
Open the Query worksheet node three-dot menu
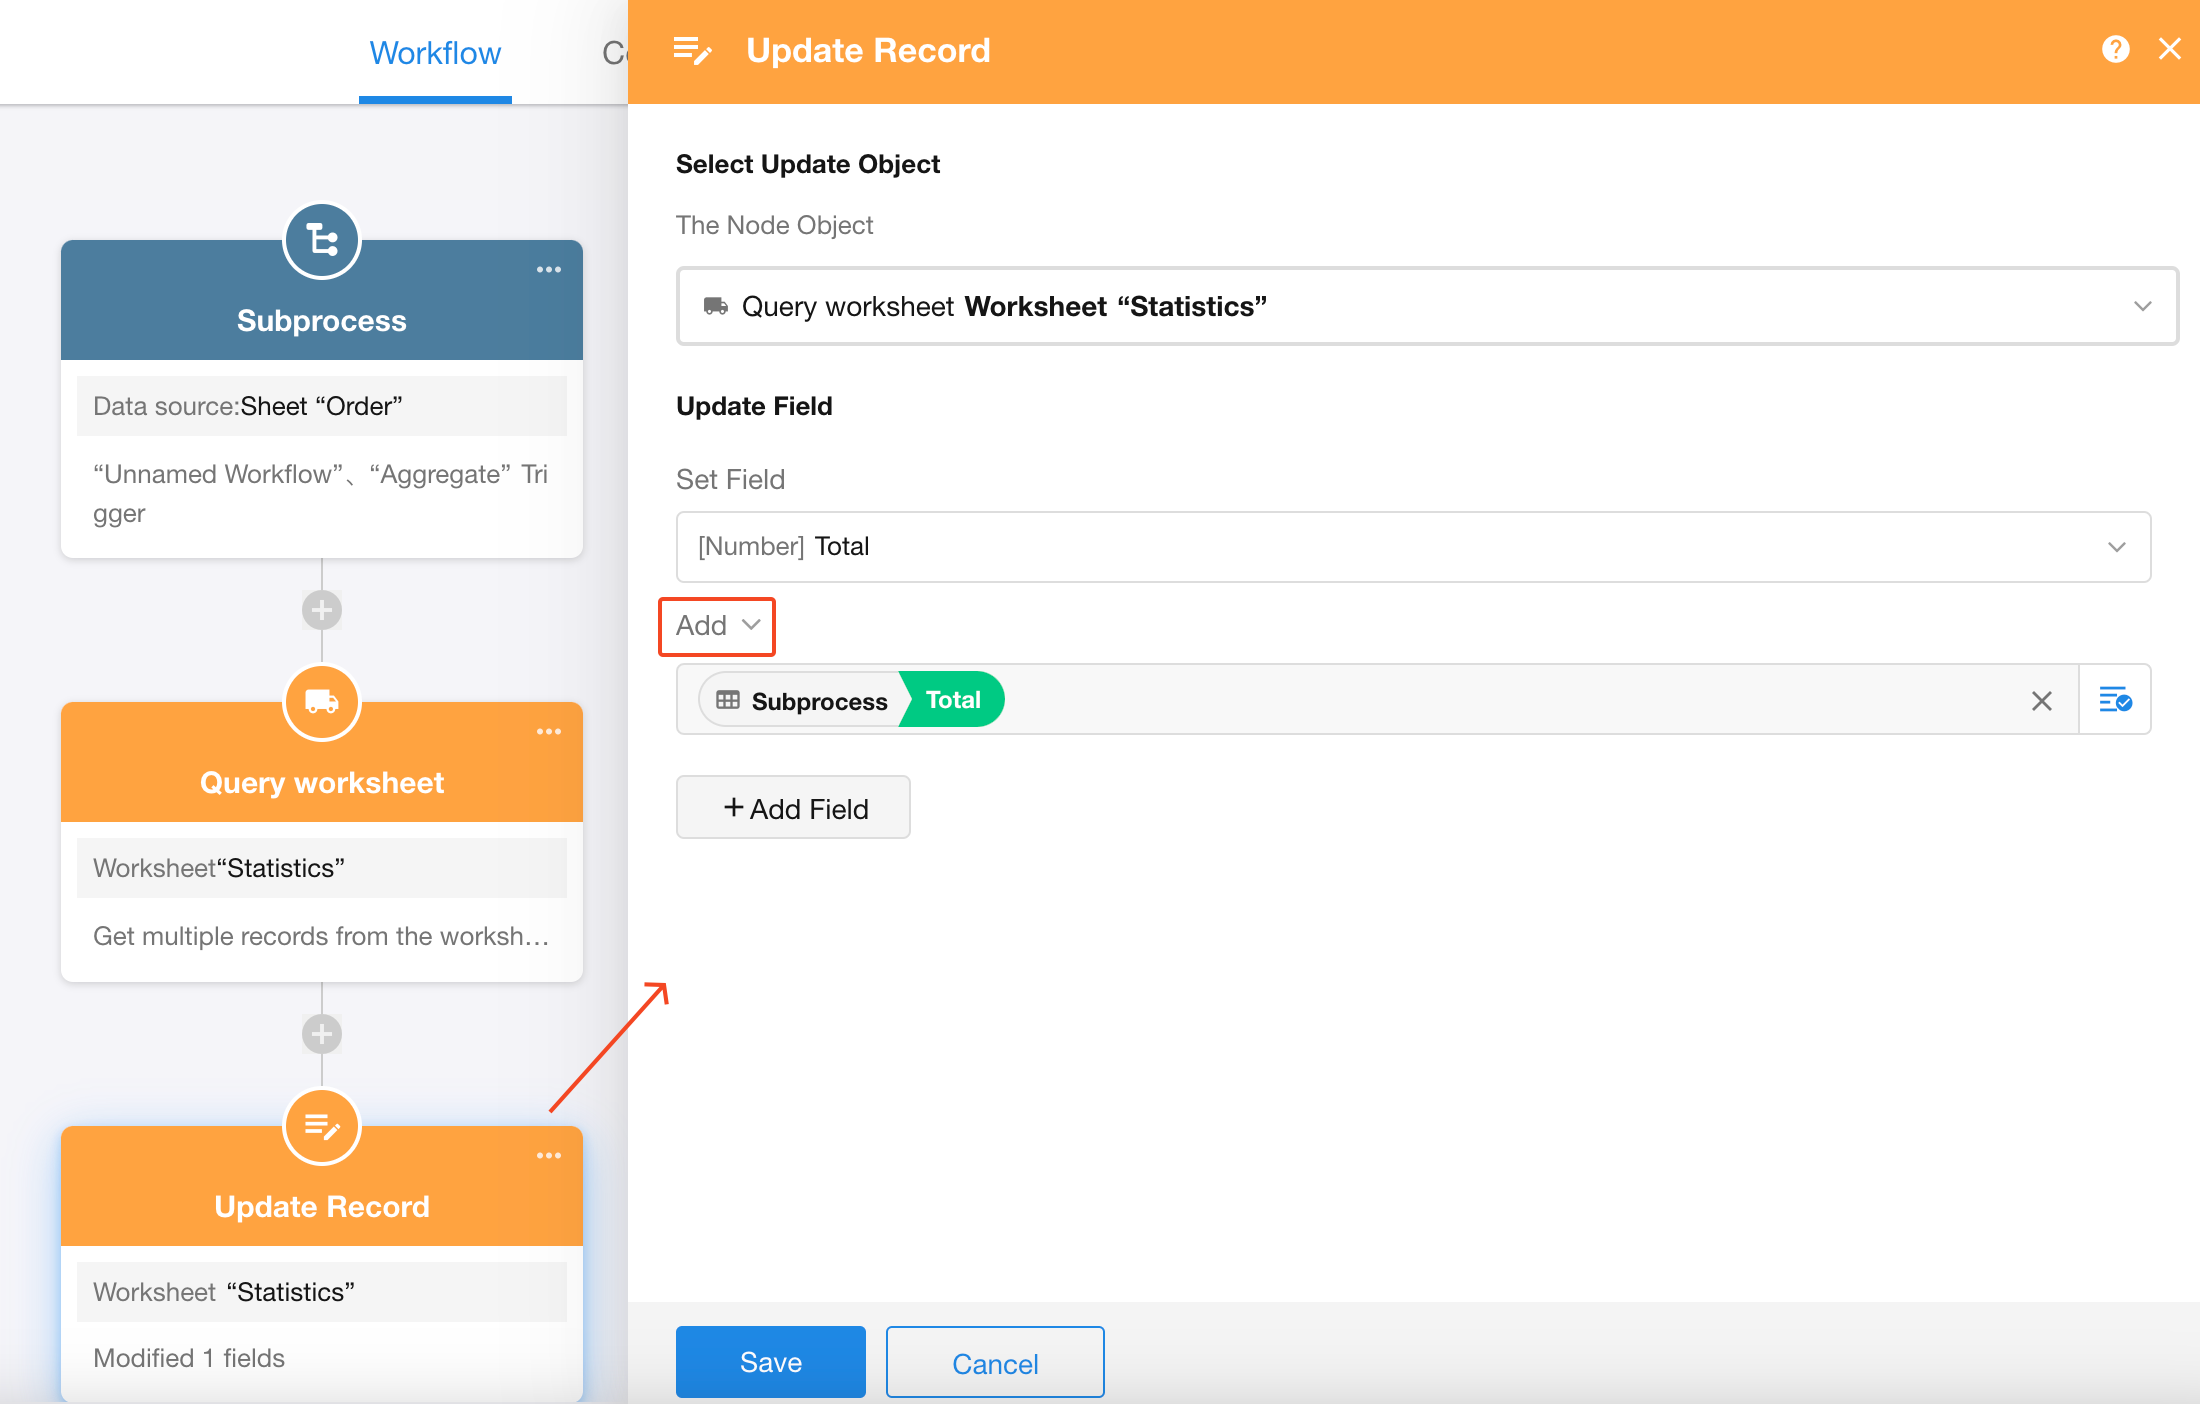[548, 732]
